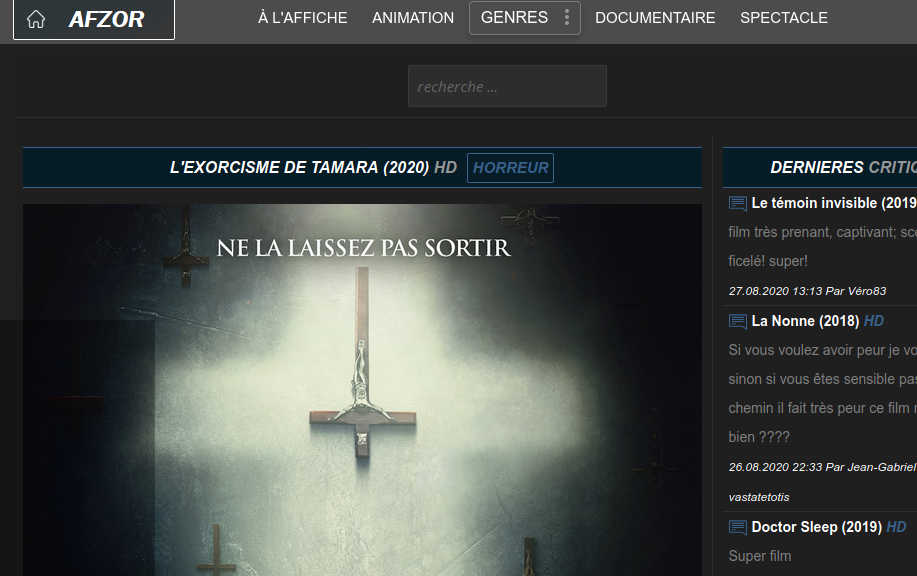Open La Nonne (2018) review link

coord(805,321)
